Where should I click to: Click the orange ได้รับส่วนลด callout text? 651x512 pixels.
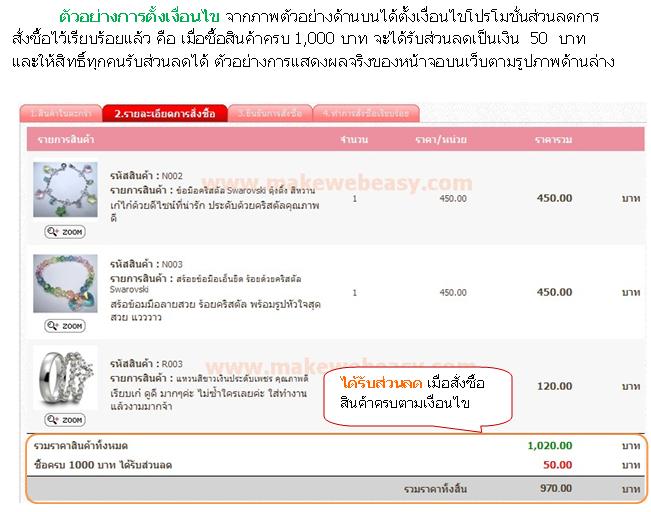(x=381, y=383)
